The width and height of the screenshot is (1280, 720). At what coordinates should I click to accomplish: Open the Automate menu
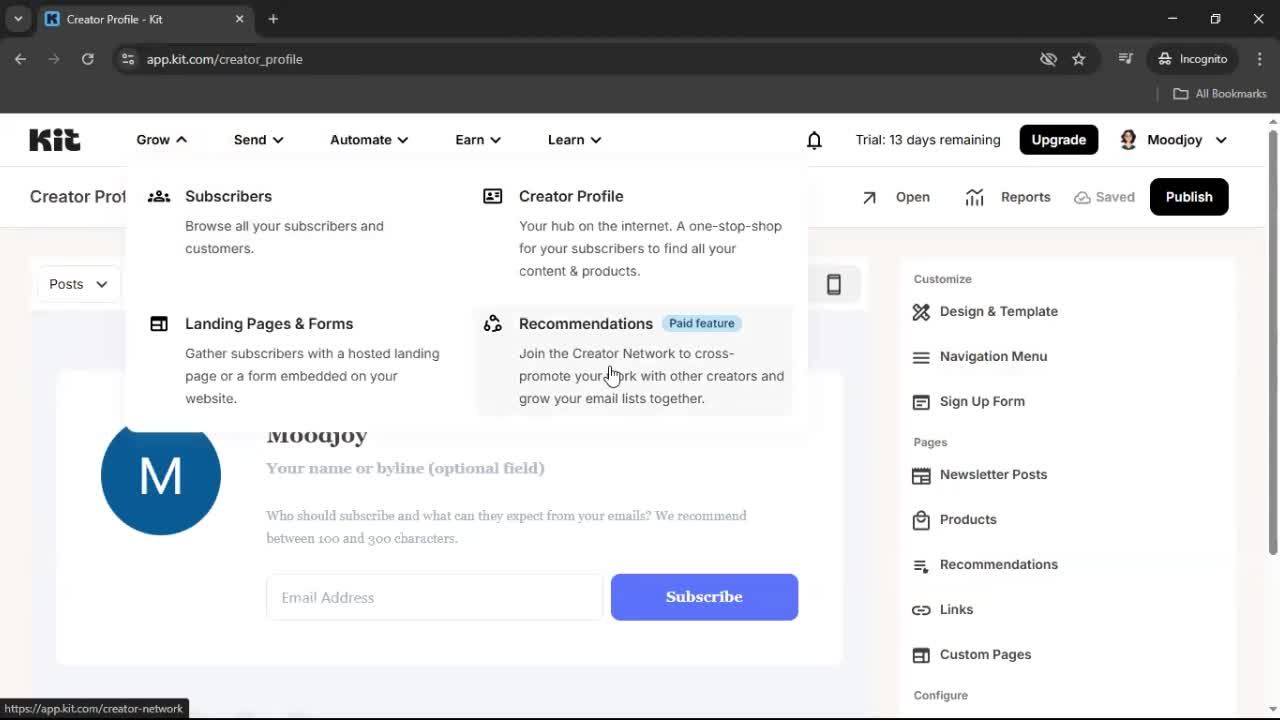(368, 139)
